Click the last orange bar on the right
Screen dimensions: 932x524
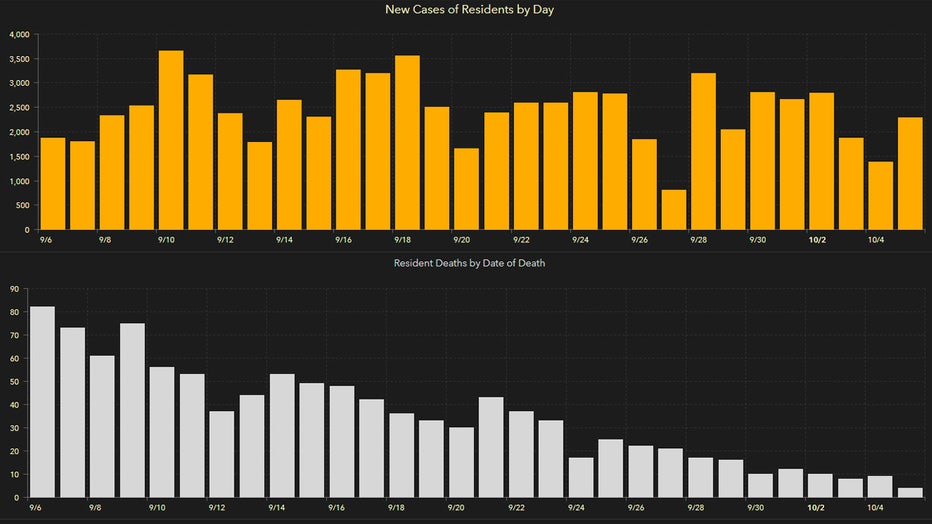pyautogui.click(x=910, y=174)
